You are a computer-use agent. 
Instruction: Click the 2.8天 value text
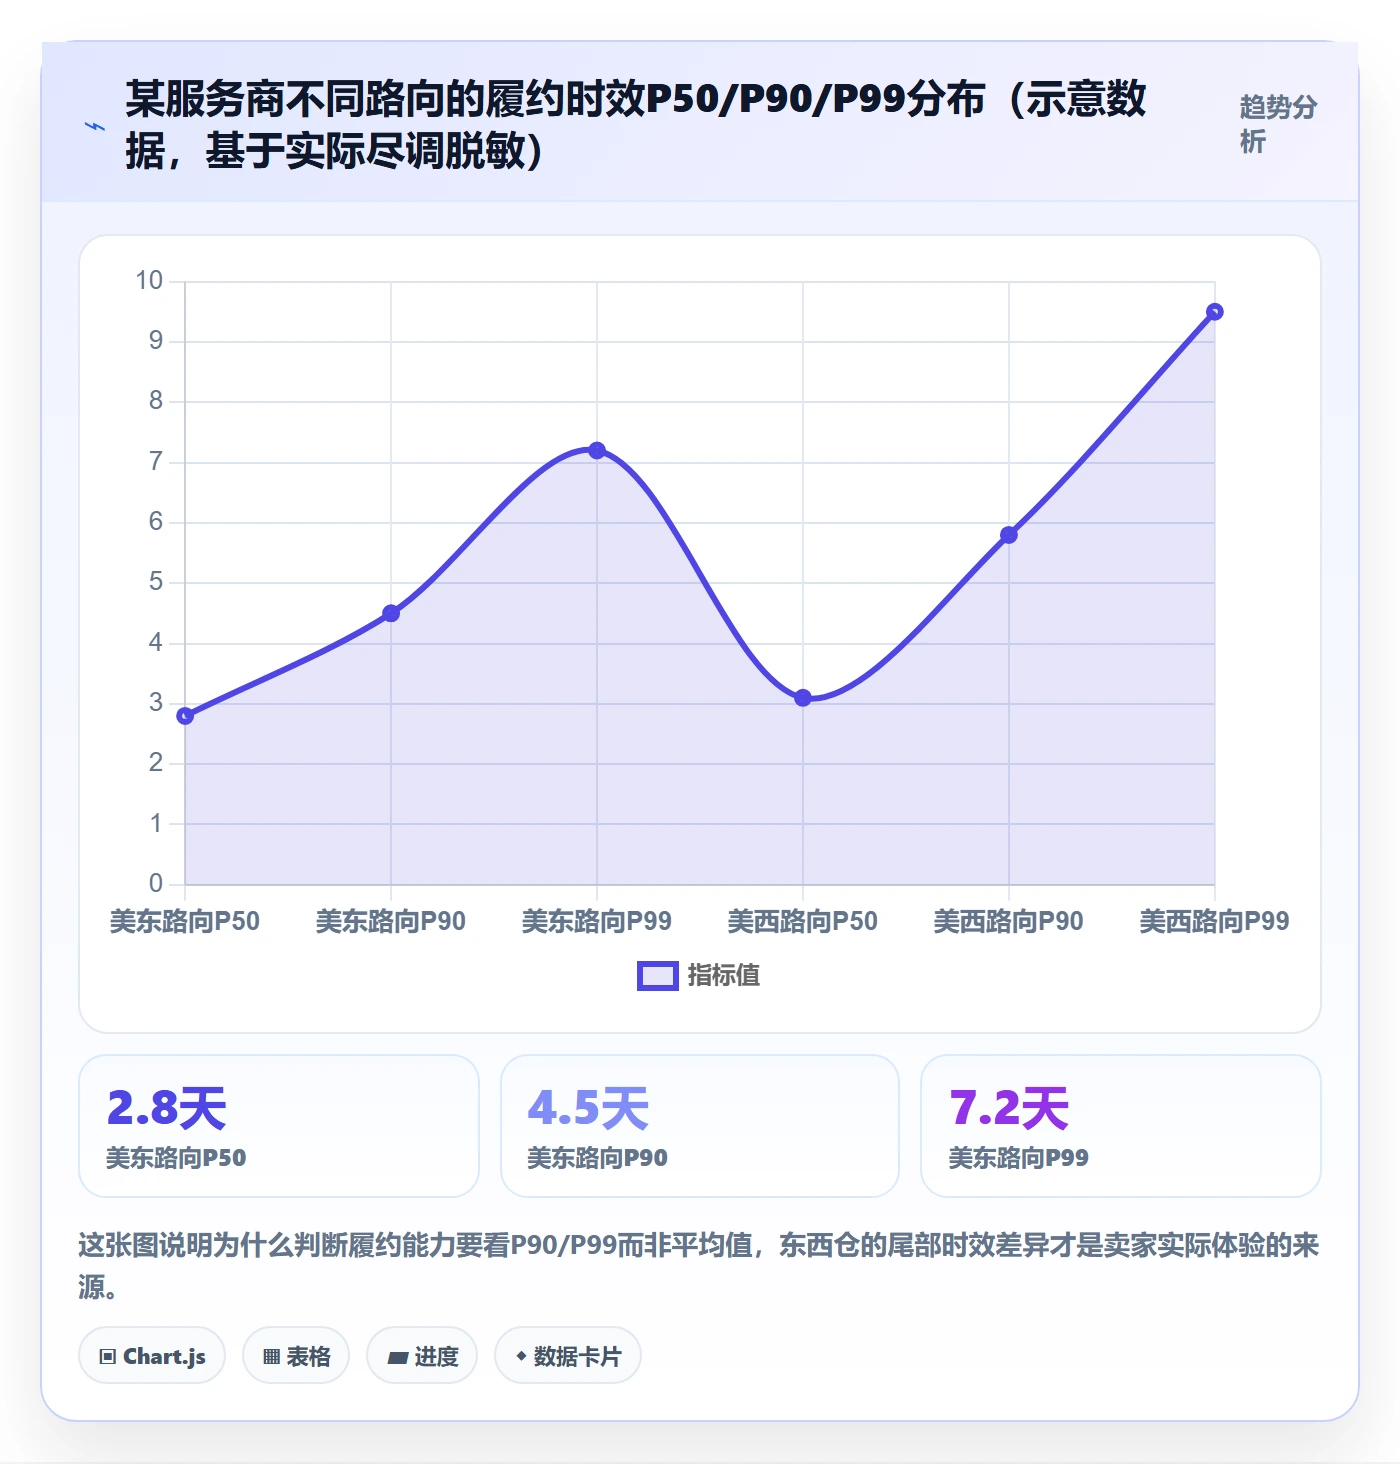[x=167, y=1108]
